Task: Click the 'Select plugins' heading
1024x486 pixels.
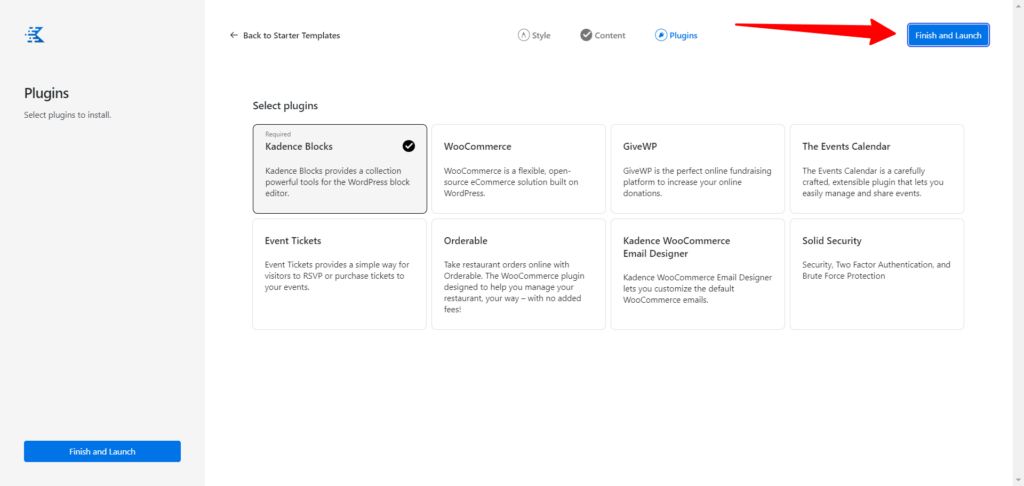Action: (285, 105)
